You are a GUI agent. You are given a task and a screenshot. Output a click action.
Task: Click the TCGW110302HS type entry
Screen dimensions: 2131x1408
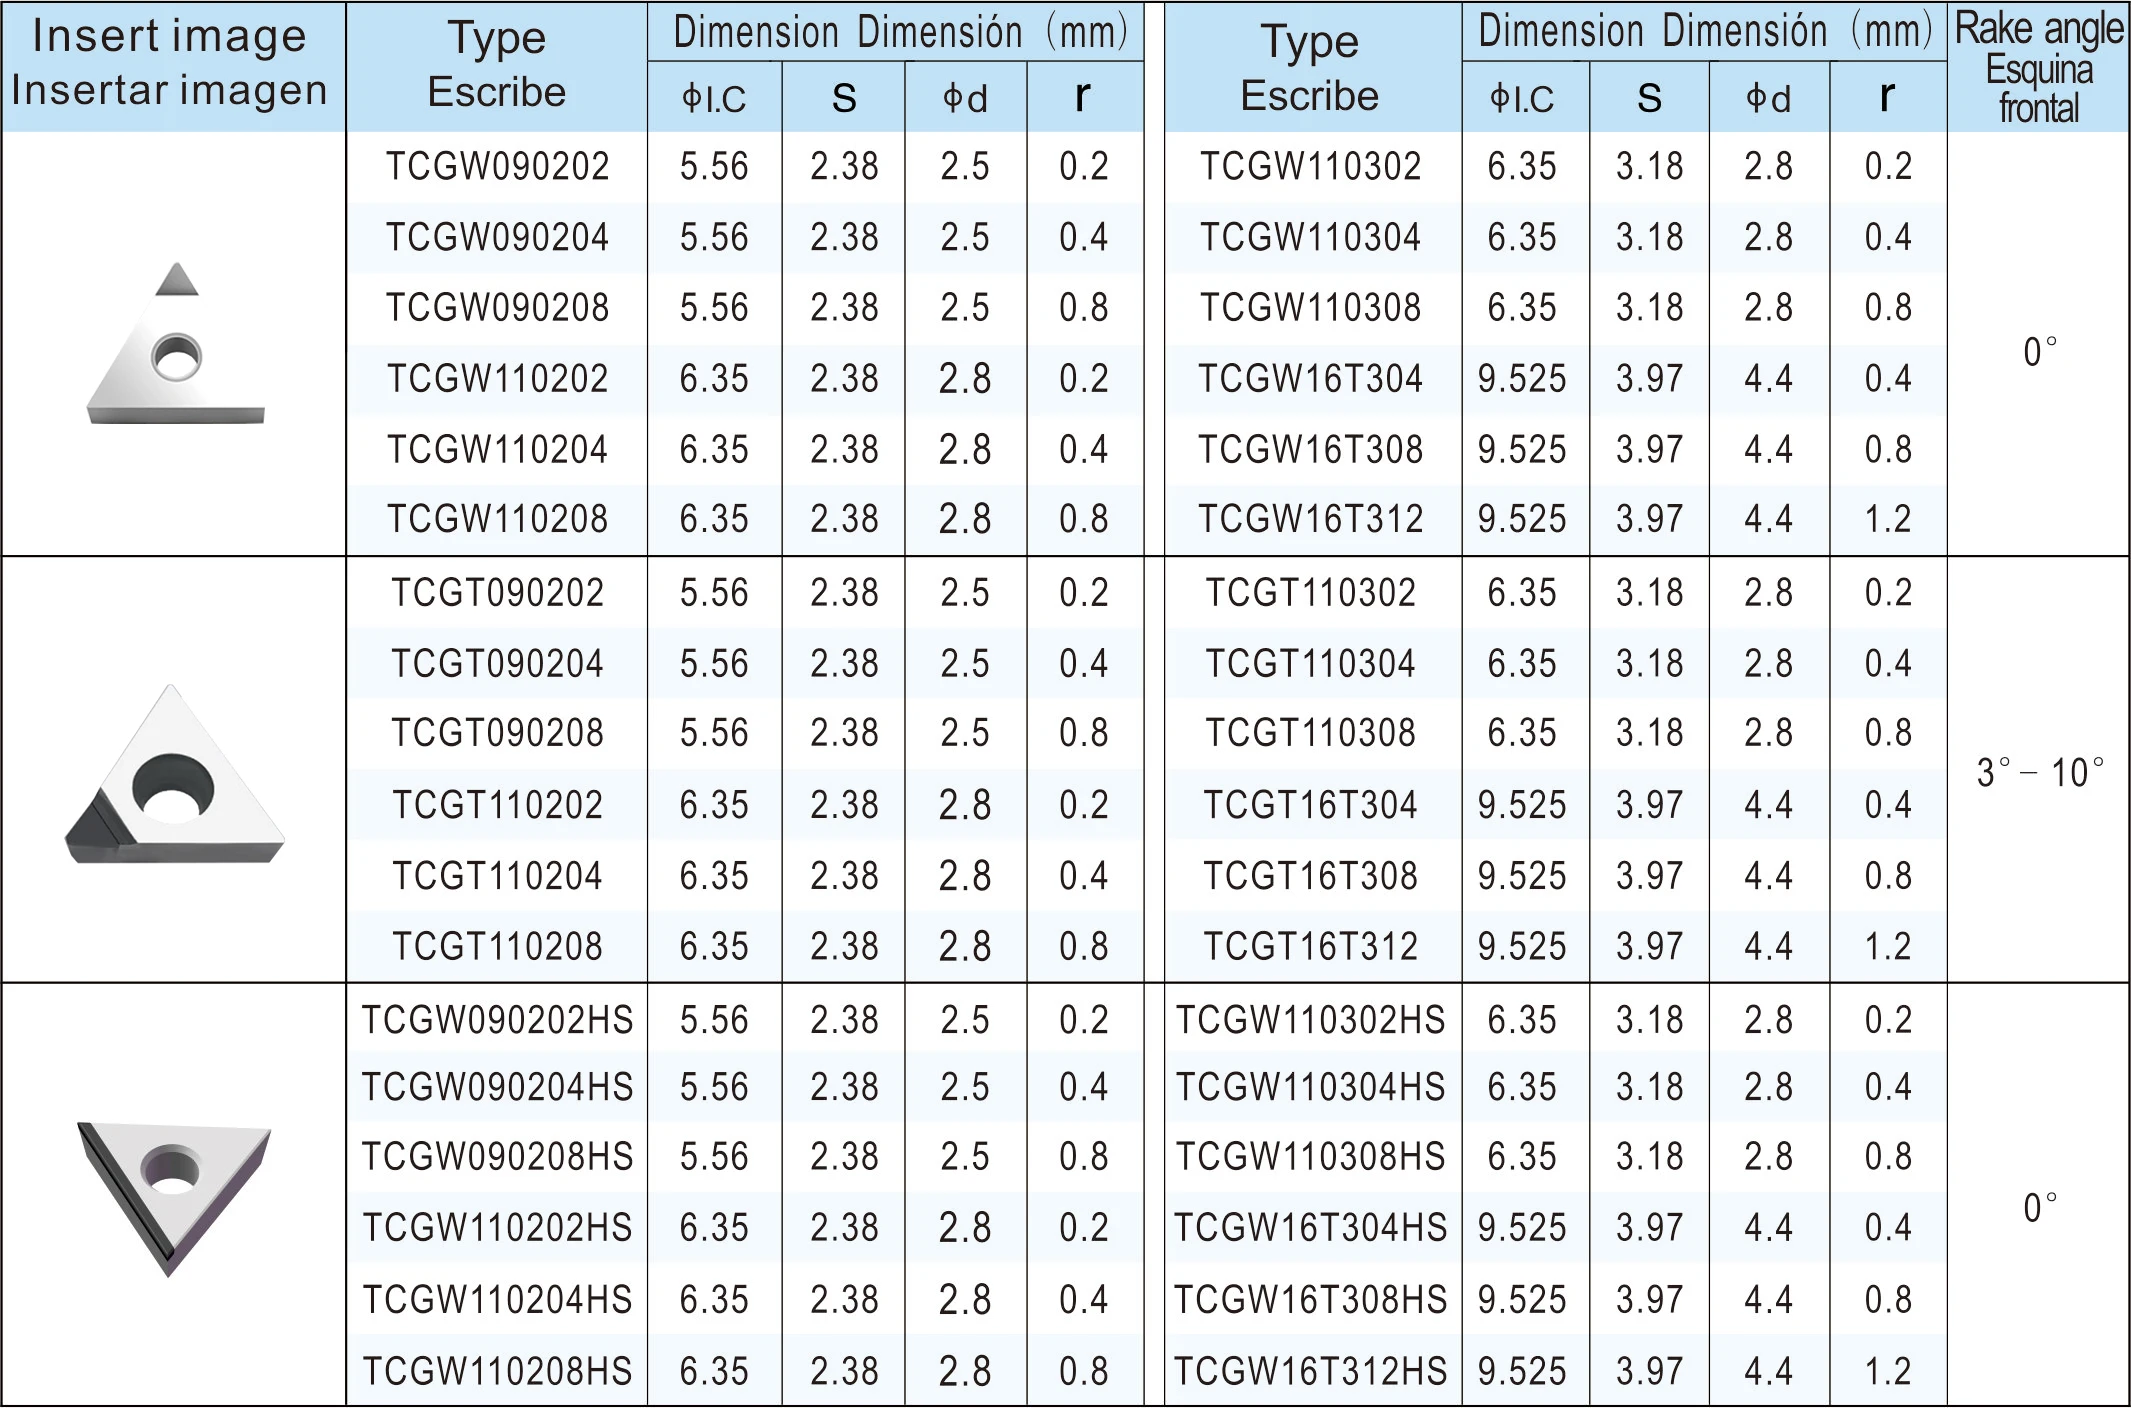coord(1310,1020)
